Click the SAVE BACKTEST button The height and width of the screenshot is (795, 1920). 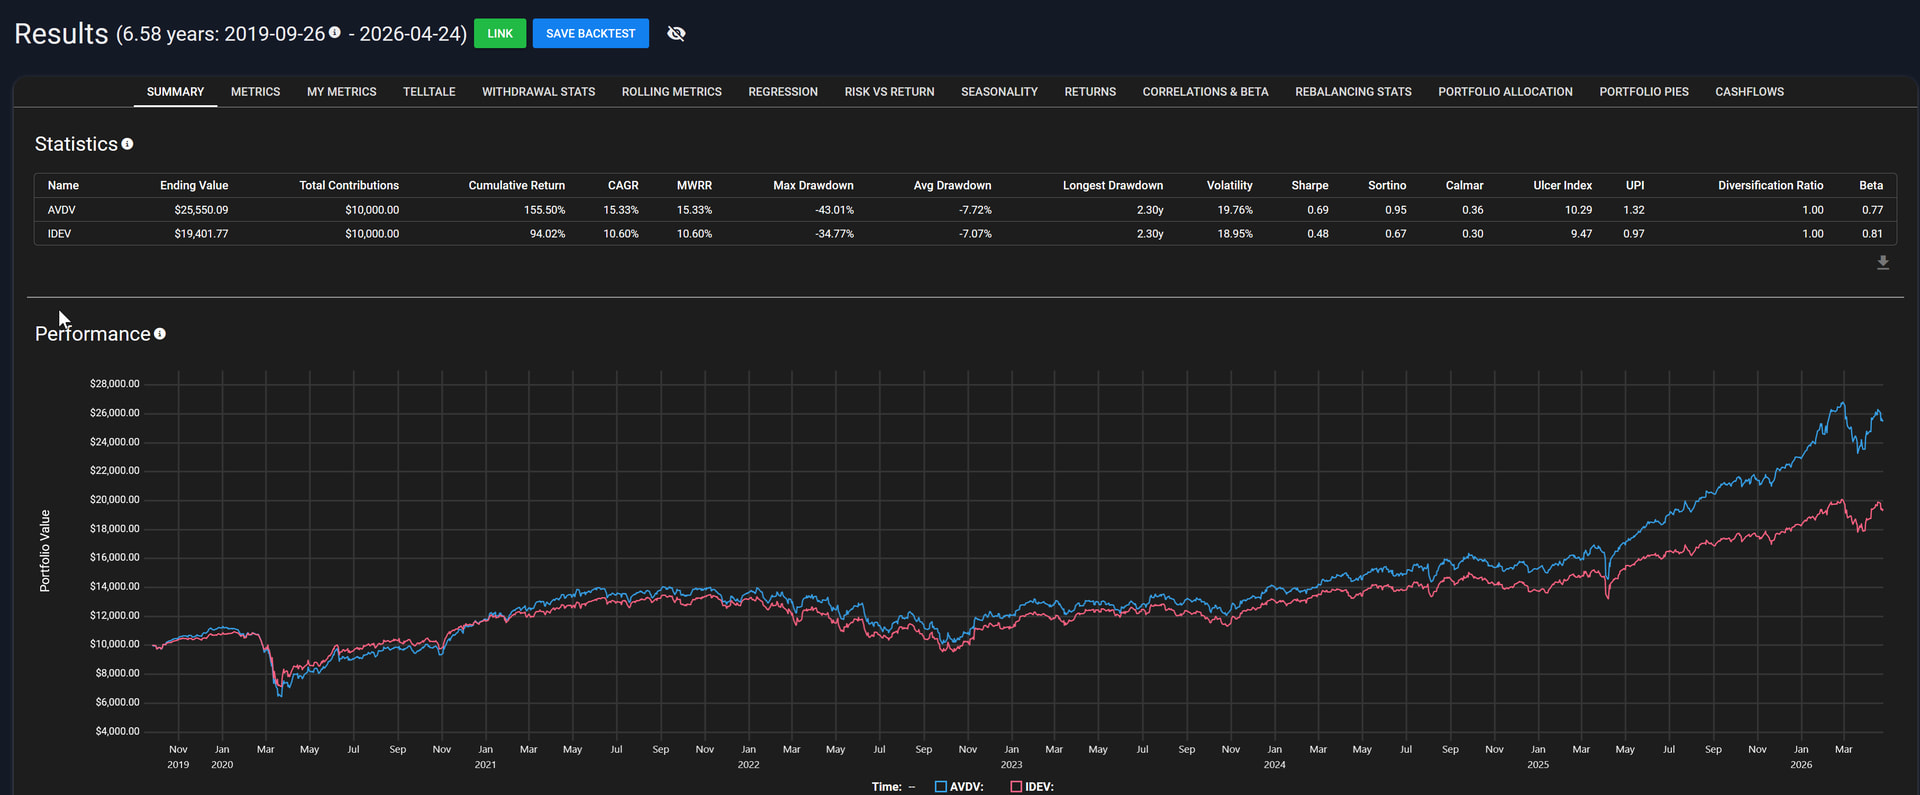click(x=590, y=33)
